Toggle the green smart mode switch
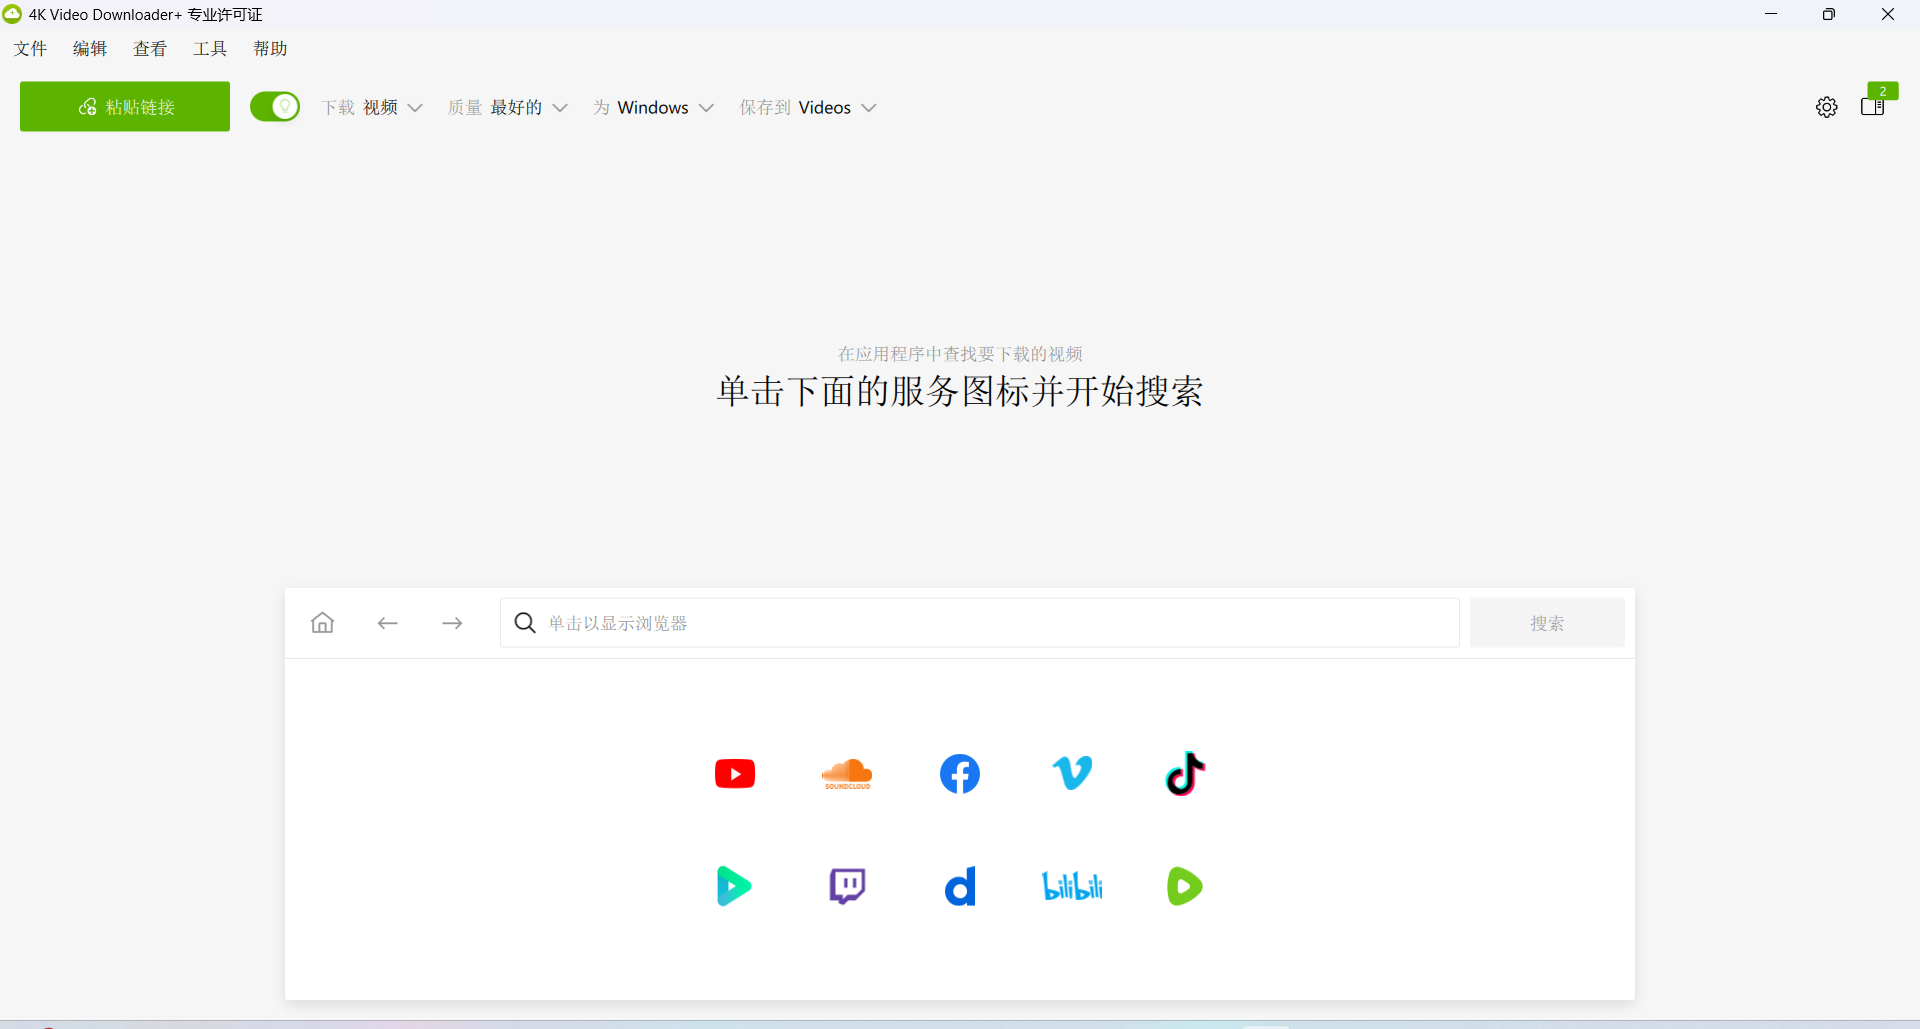This screenshot has height=1029, width=1920. pyautogui.click(x=275, y=107)
